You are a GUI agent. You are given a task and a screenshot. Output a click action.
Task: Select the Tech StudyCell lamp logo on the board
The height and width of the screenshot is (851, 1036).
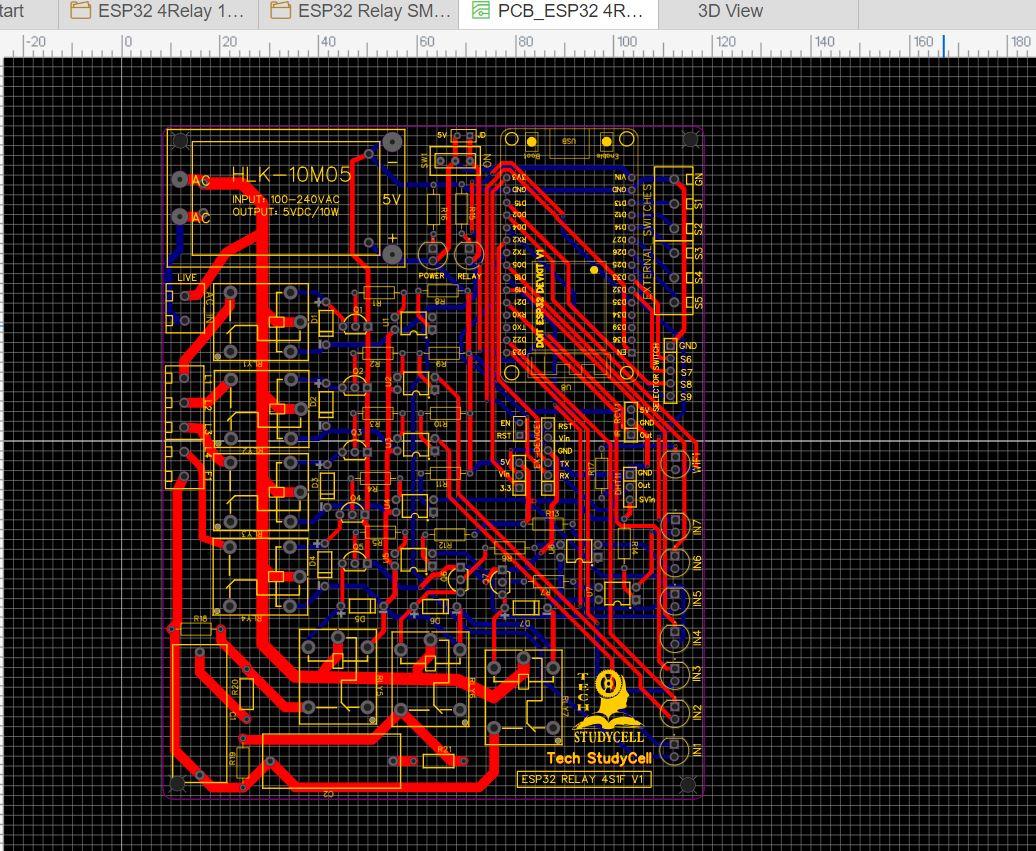click(x=607, y=695)
